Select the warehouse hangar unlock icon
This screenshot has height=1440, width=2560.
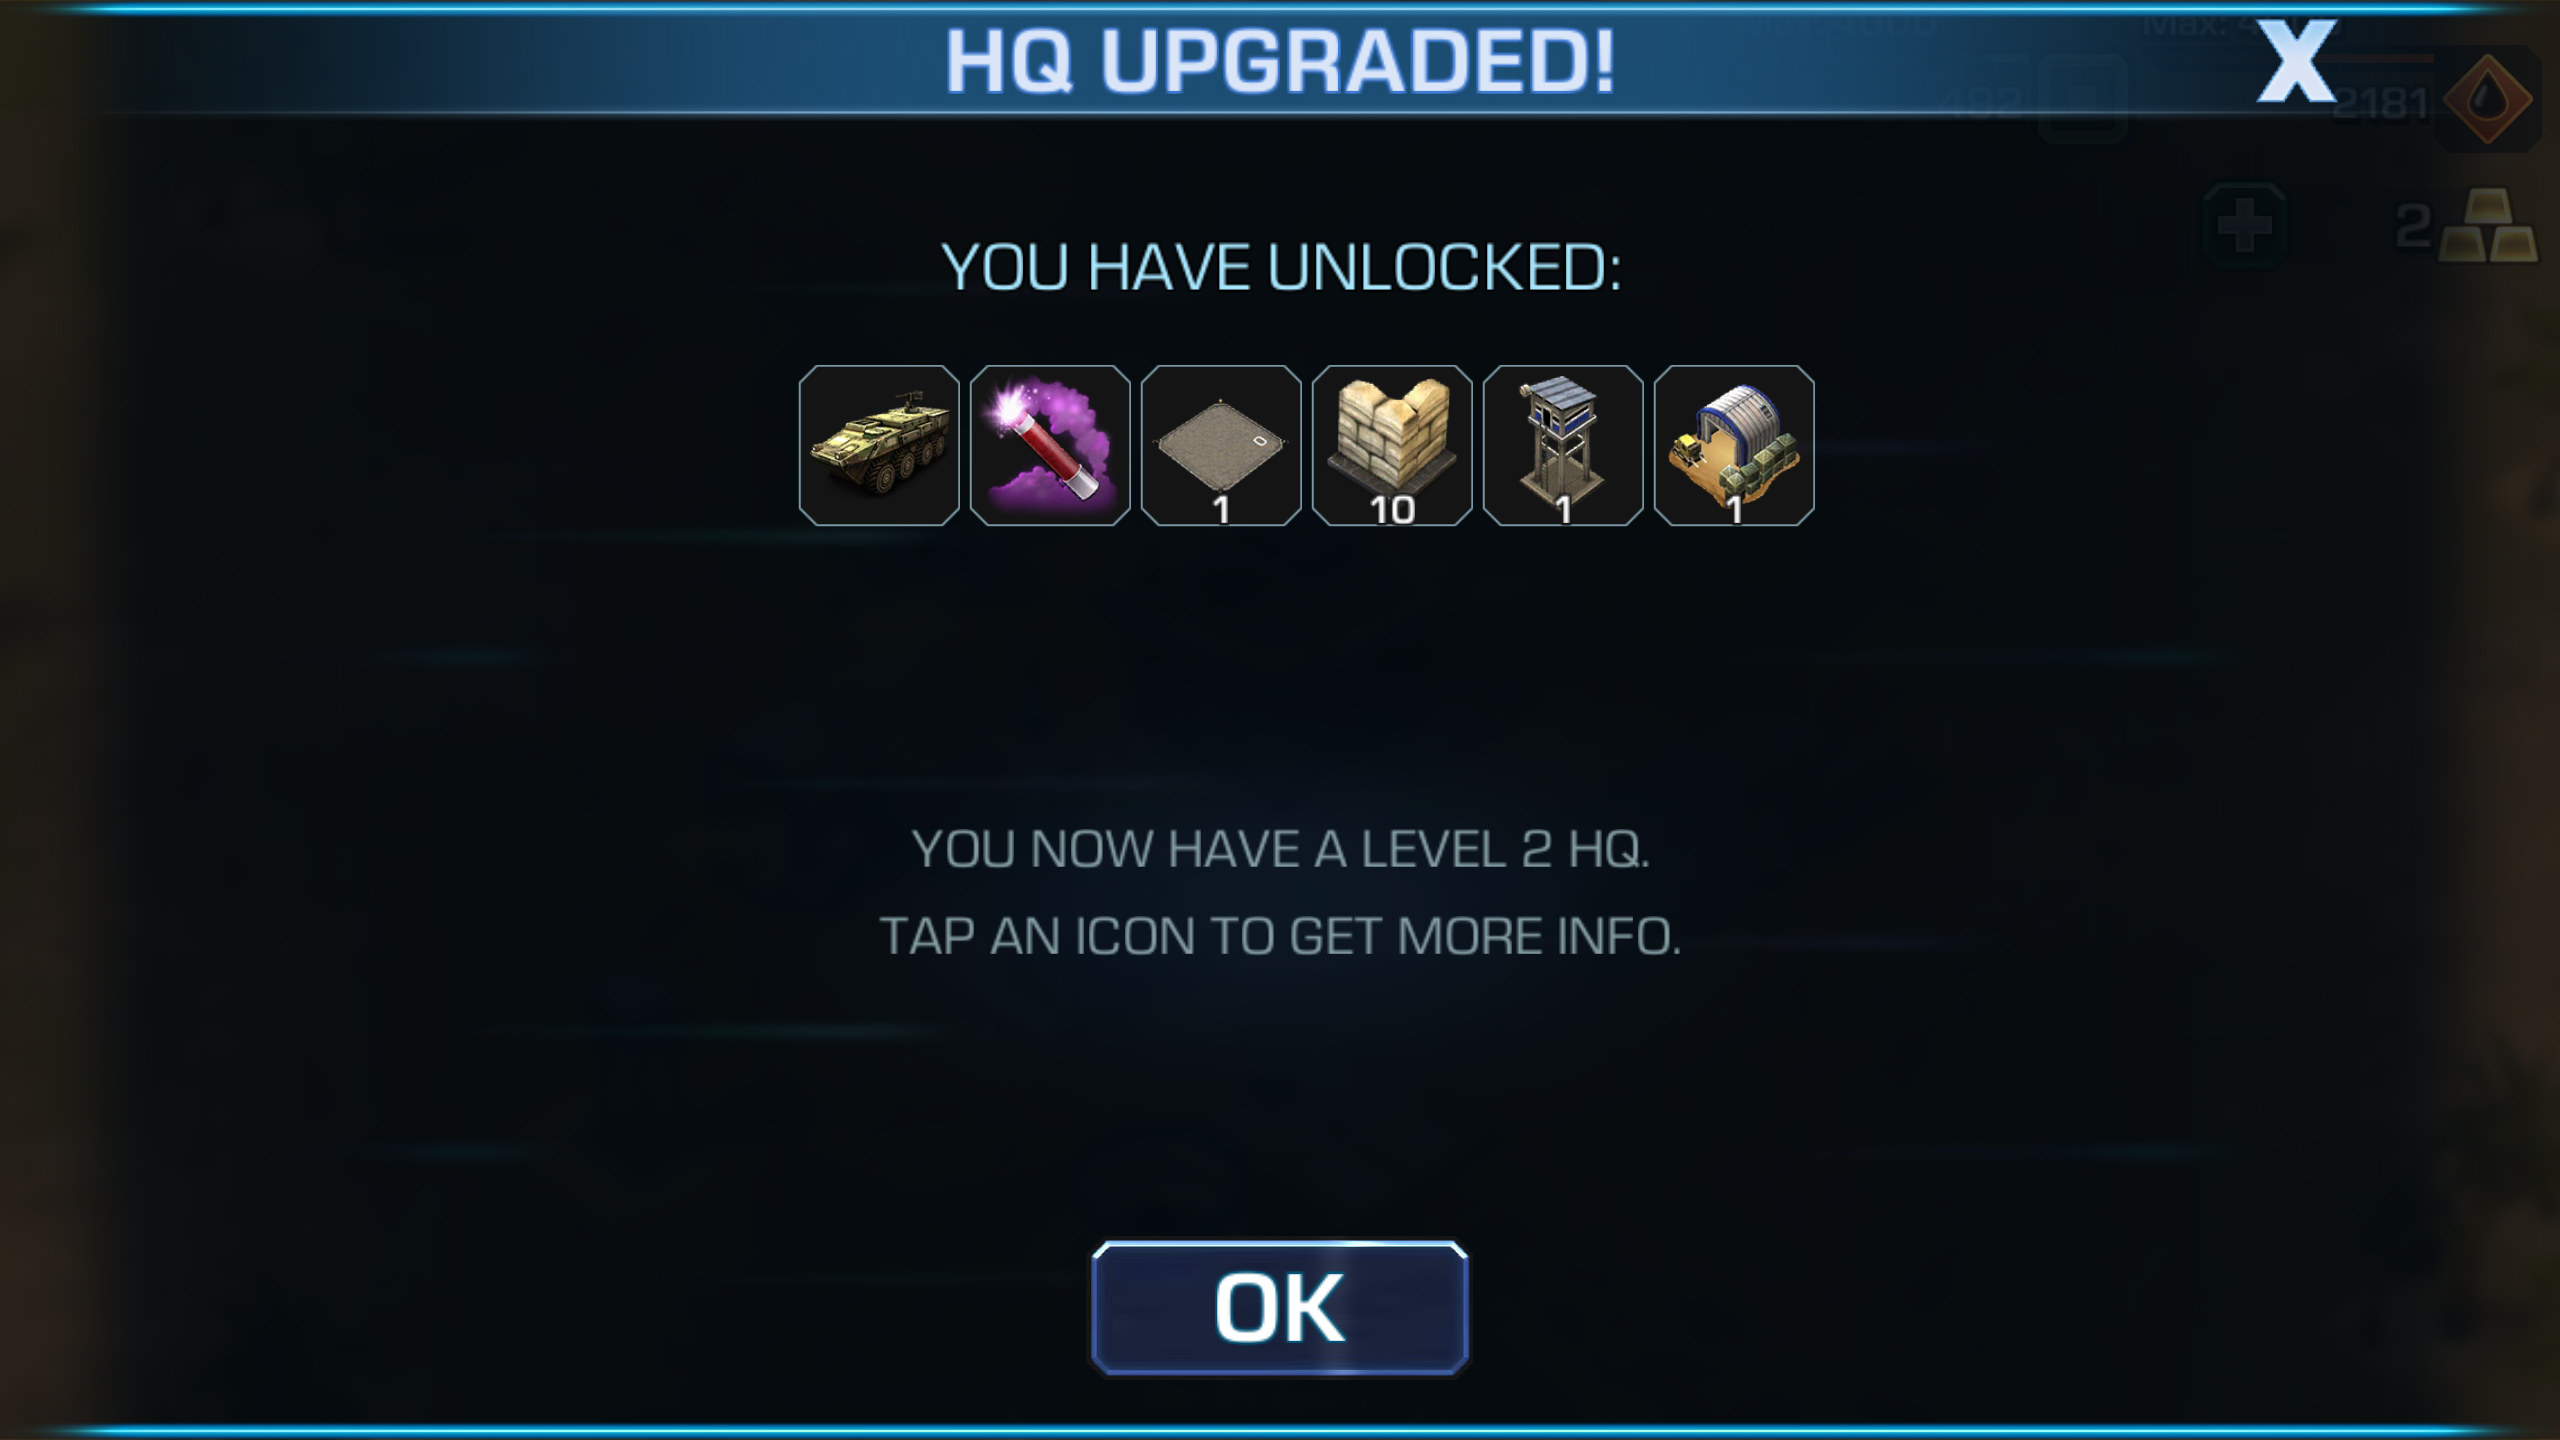[x=1734, y=445]
